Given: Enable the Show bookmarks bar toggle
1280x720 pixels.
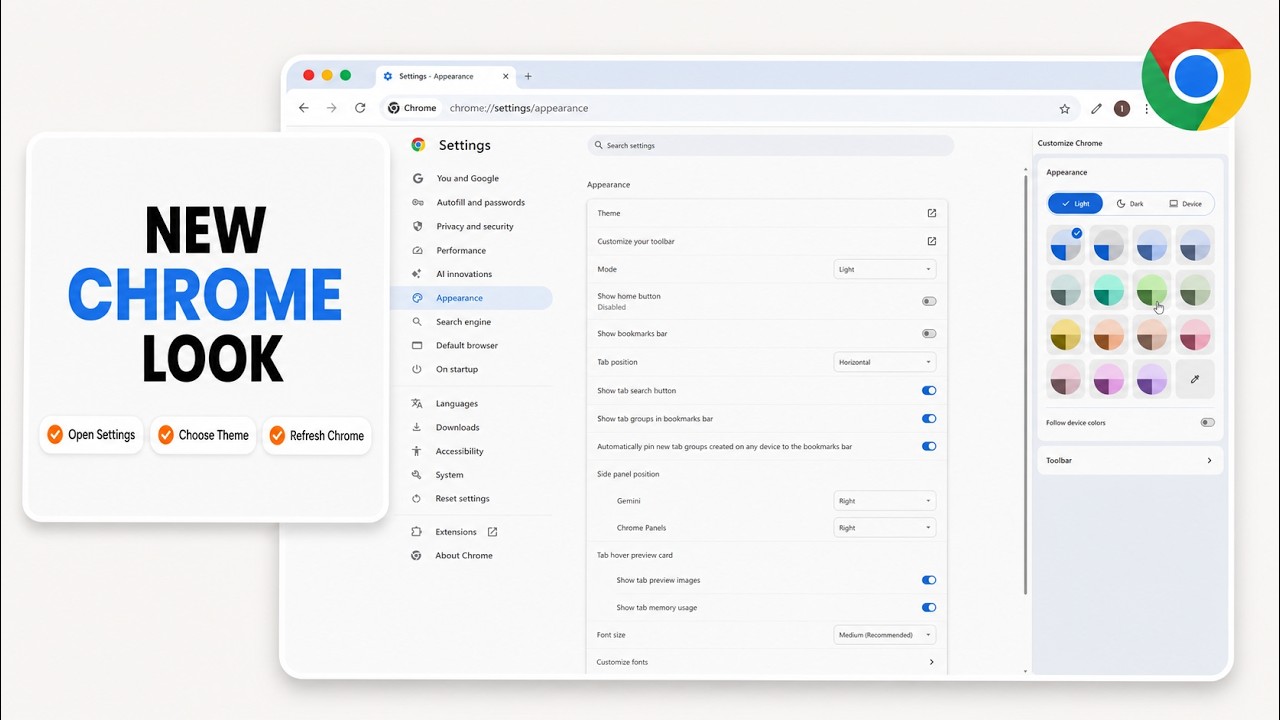Looking at the screenshot, I should 929,333.
